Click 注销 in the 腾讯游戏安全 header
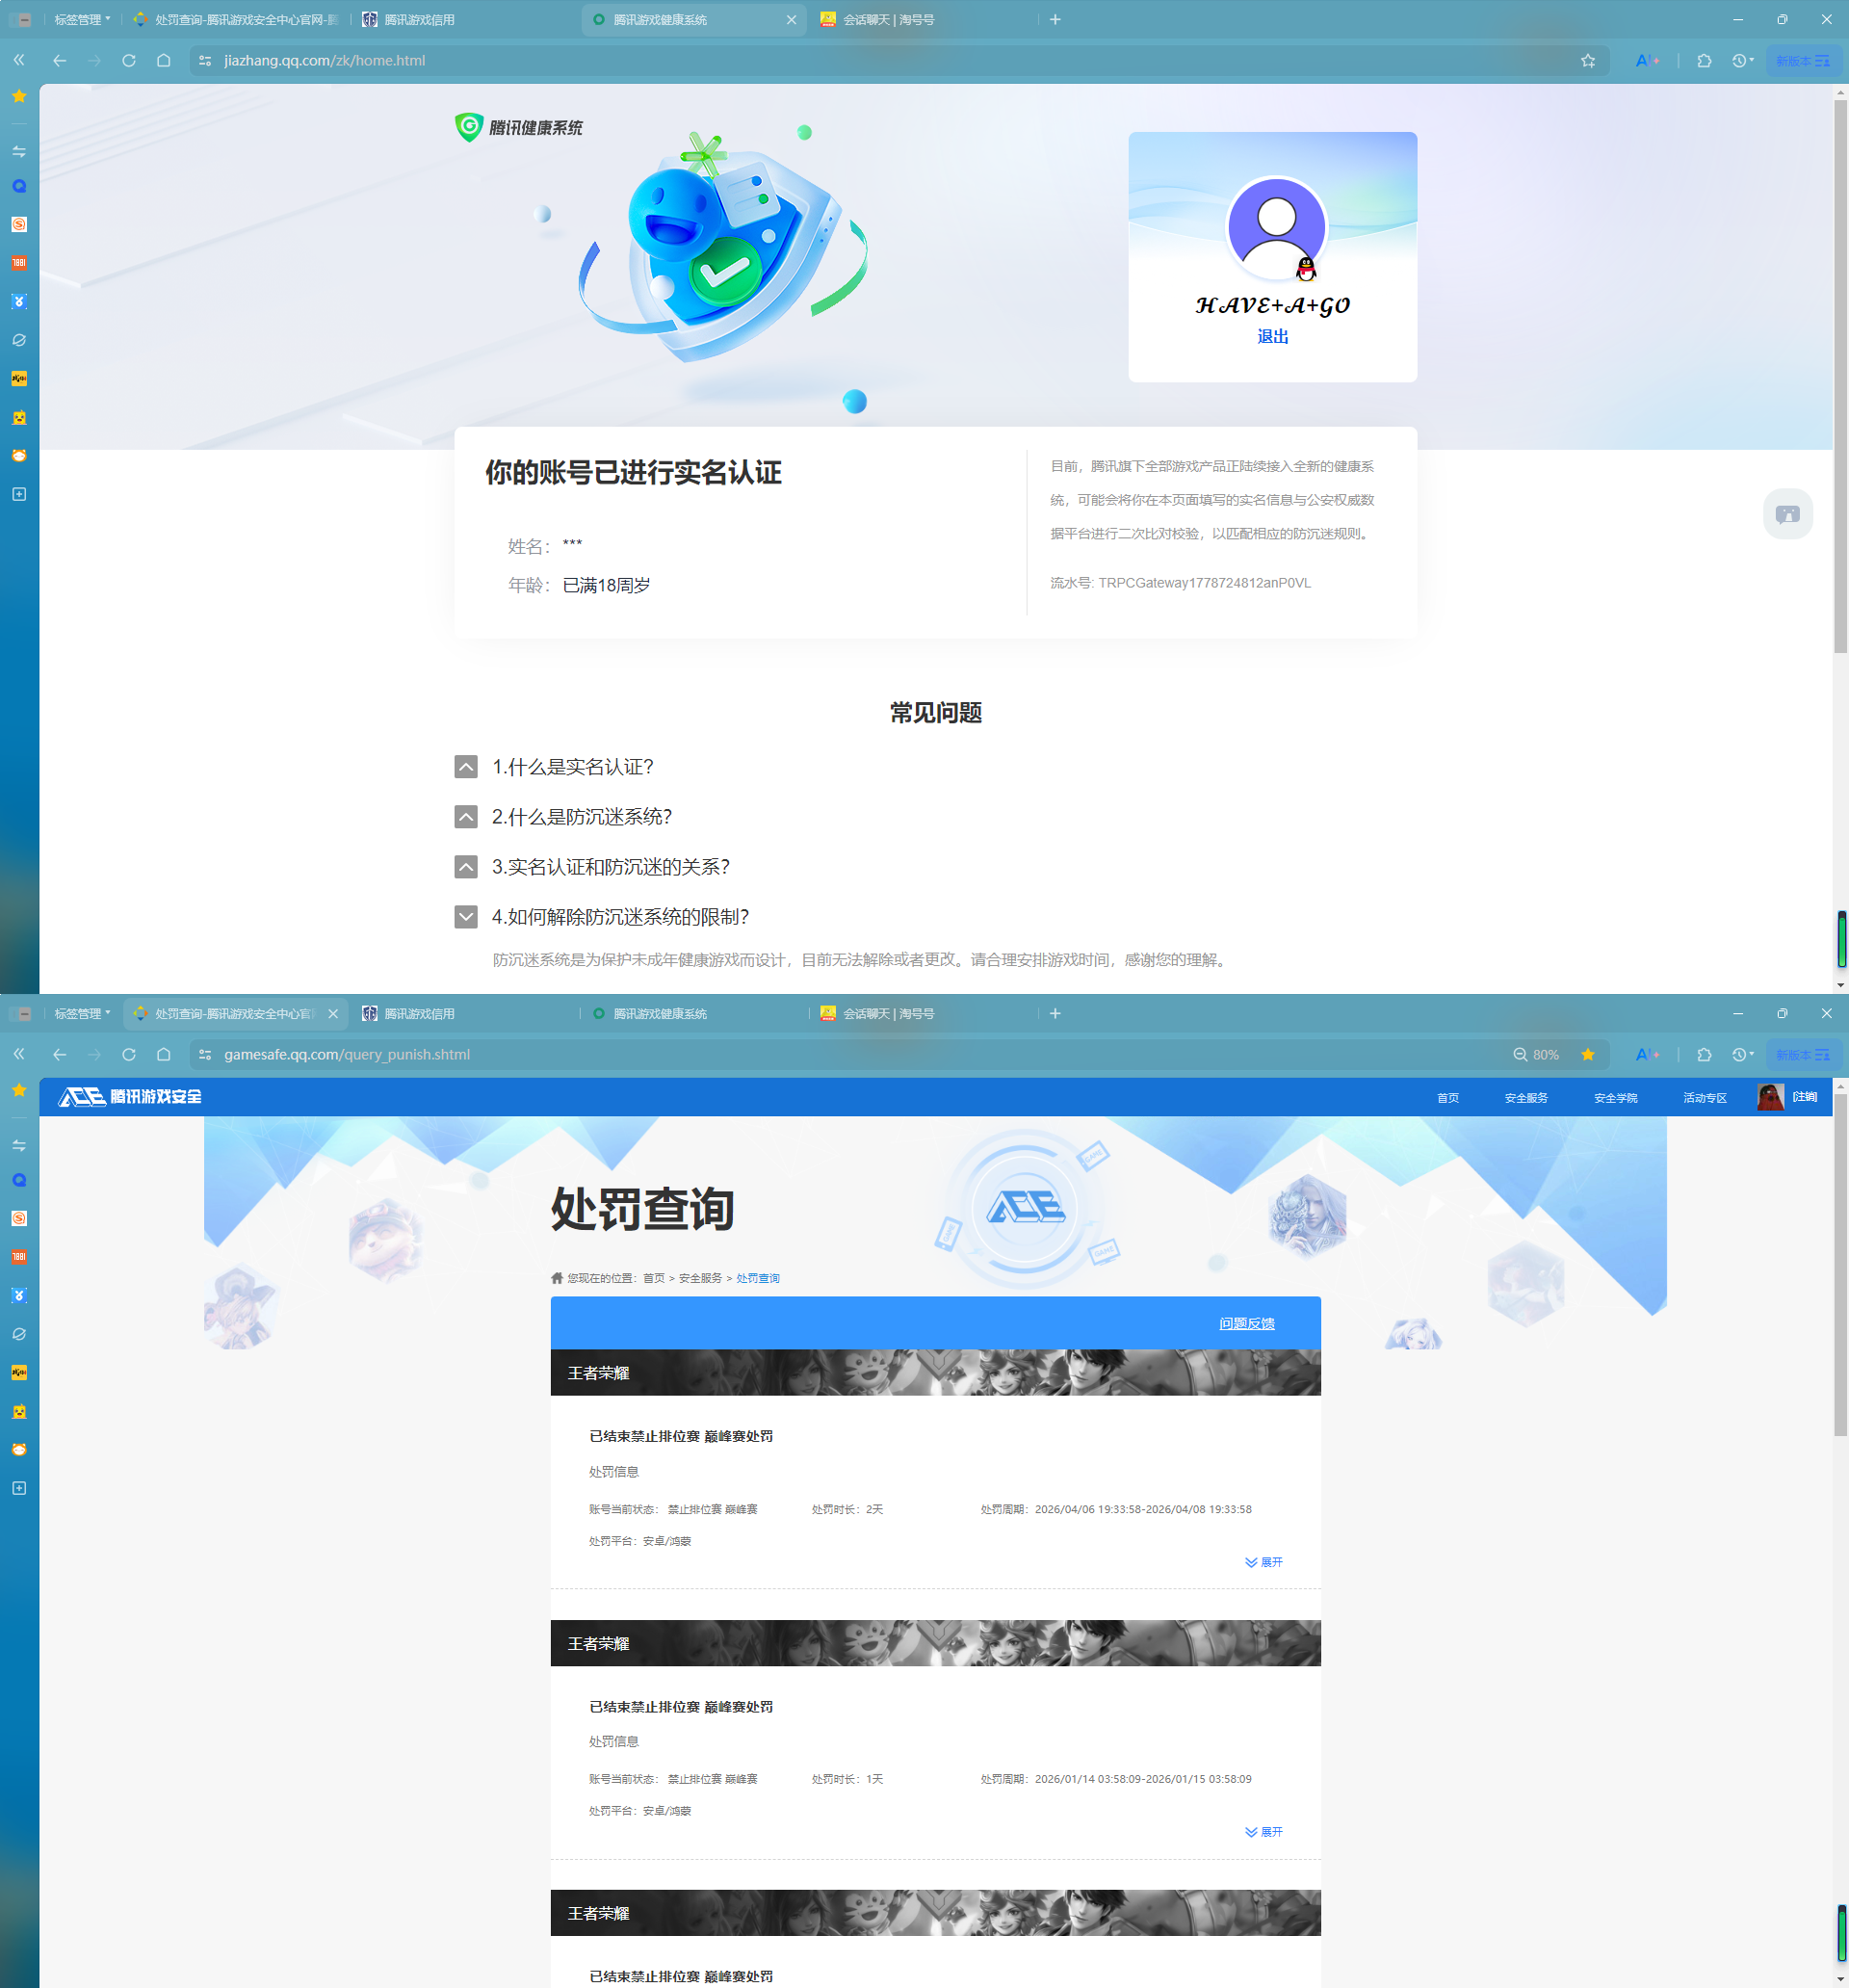This screenshot has width=1849, height=1988. [x=1805, y=1097]
